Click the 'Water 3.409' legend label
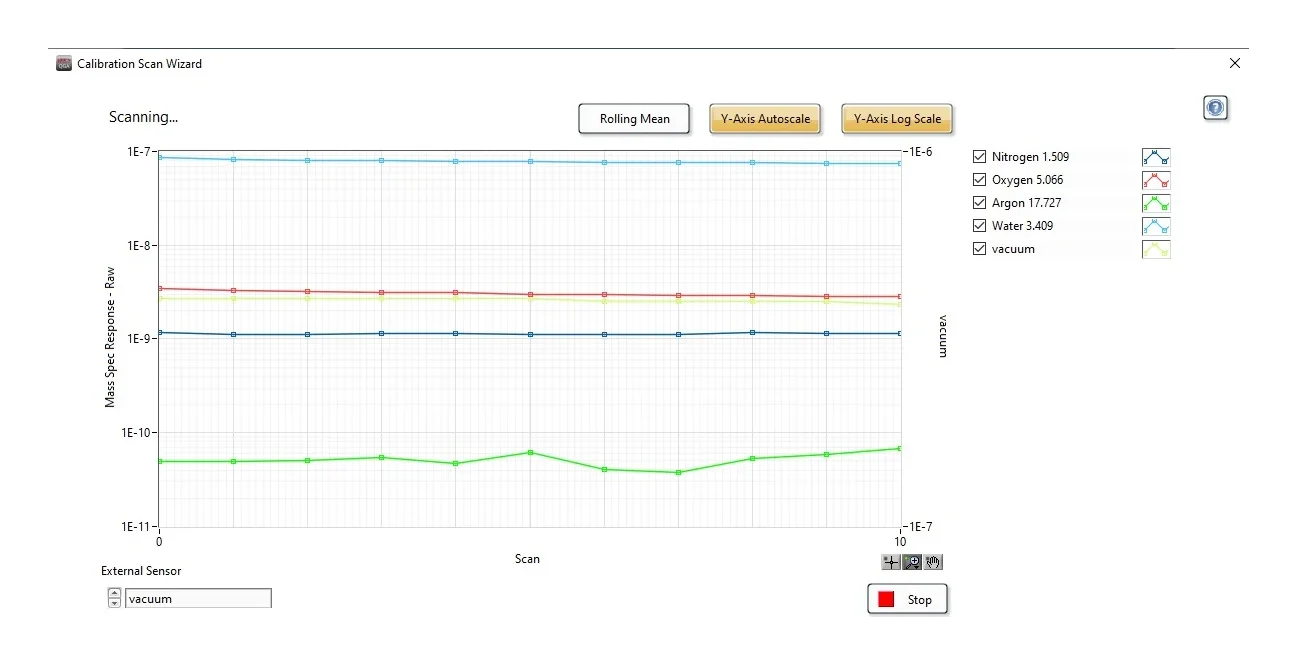This screenshot has width=1297, height=662. [x=1022, y=226]
